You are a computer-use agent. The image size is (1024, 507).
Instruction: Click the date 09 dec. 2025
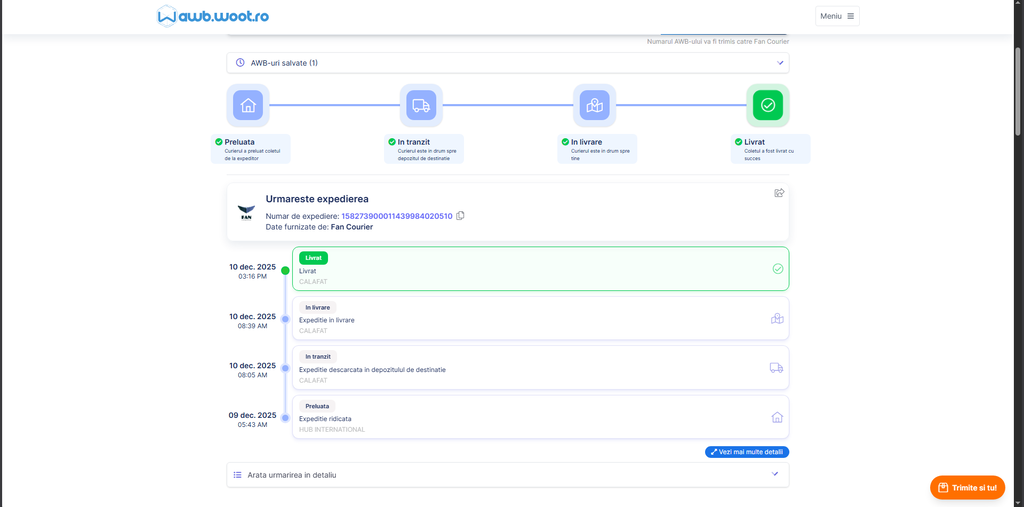tap(252, 415)
